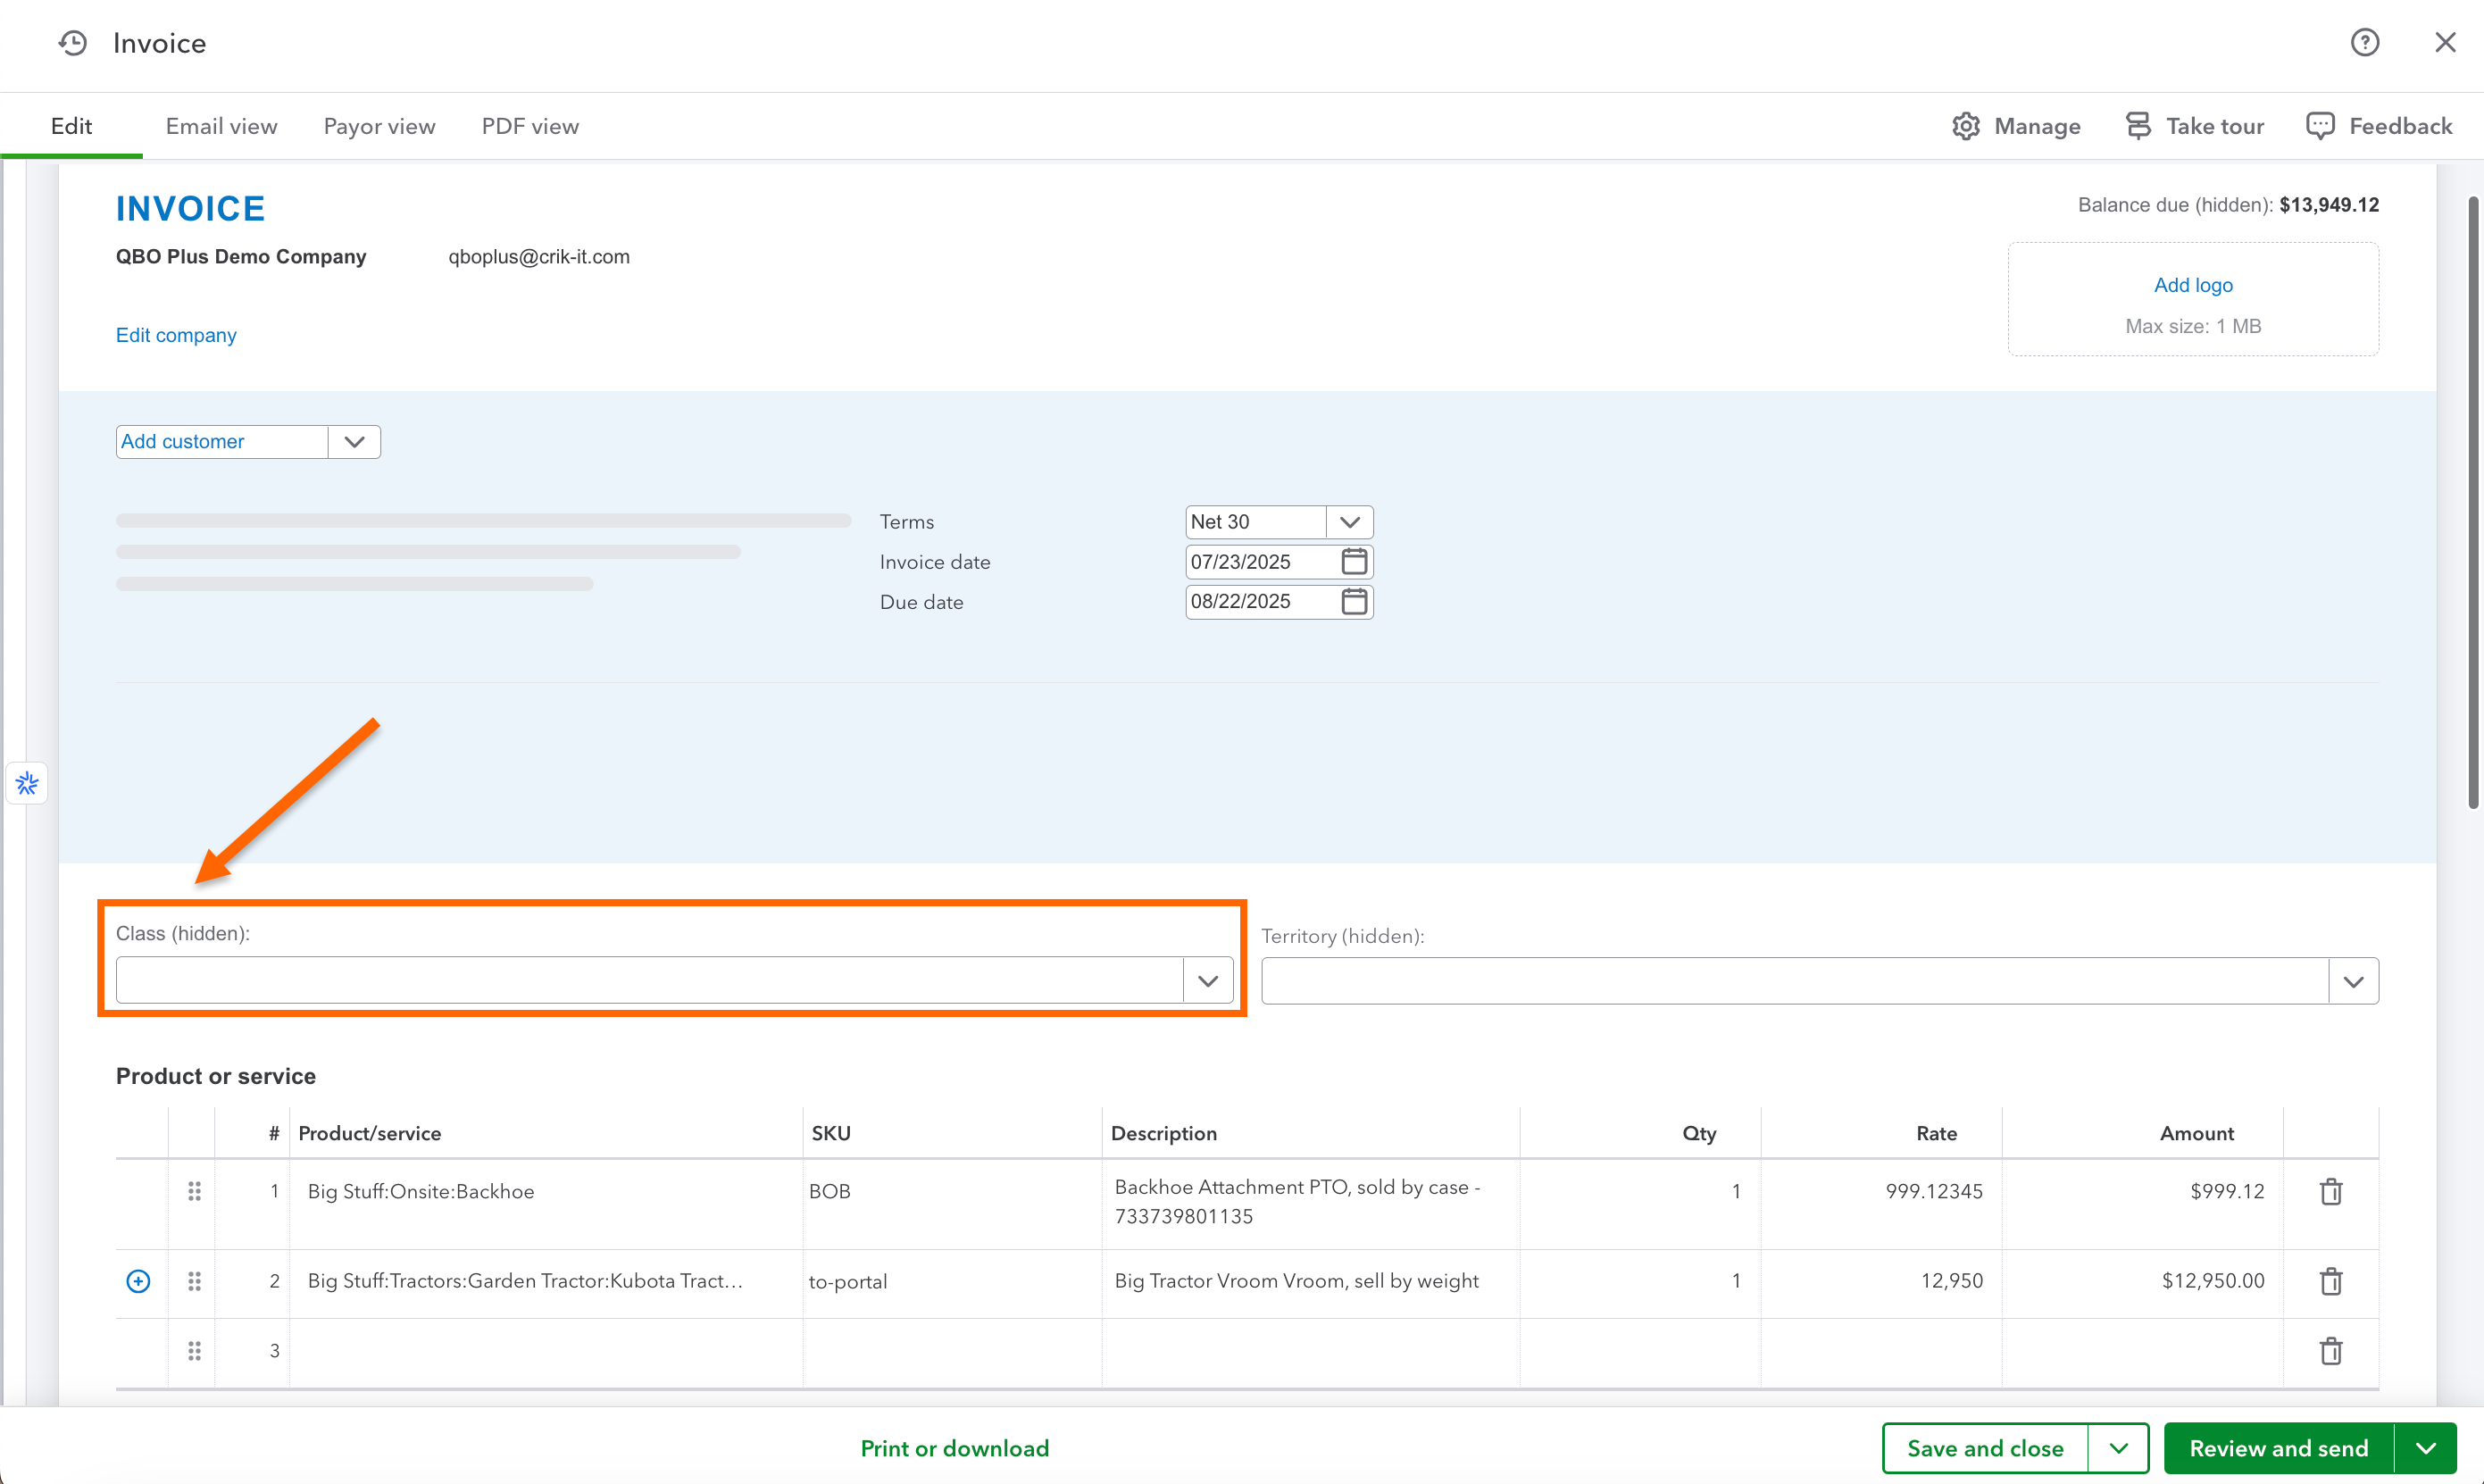Screen dimensions: 2484x1484
Task: Click the vertical scrollbar on the right
Action: pos(2472,500)
